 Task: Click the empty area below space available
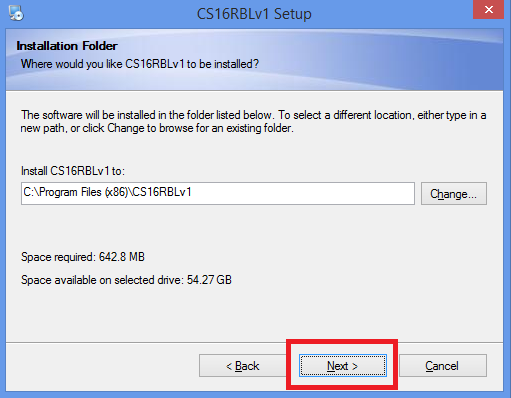pyautogui.click(x=253, y=313)
